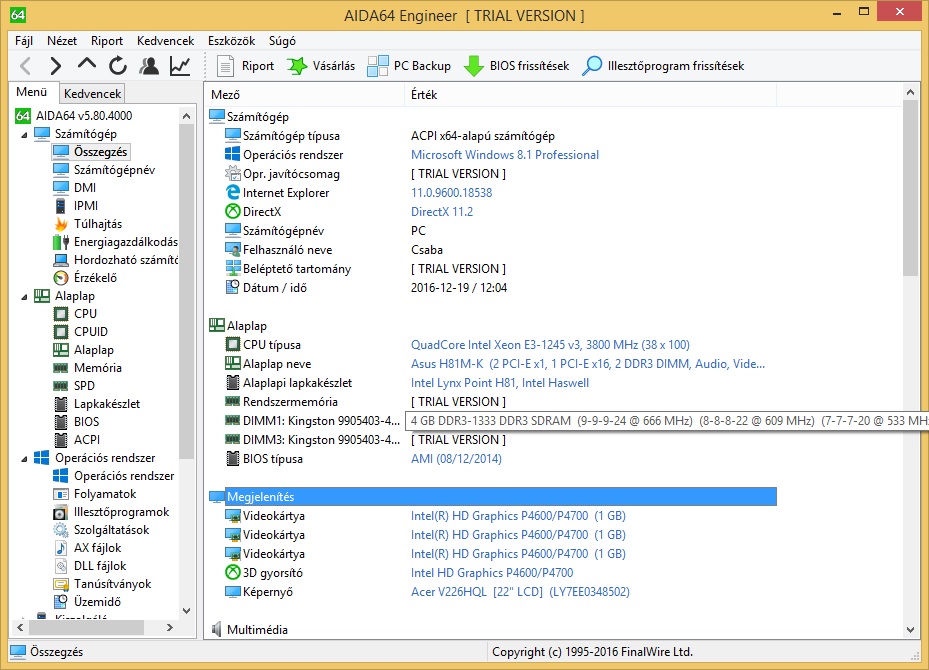The image size is (929, 670).
Task: Click the DirectX 11.2 link
Action: (442, 211)
